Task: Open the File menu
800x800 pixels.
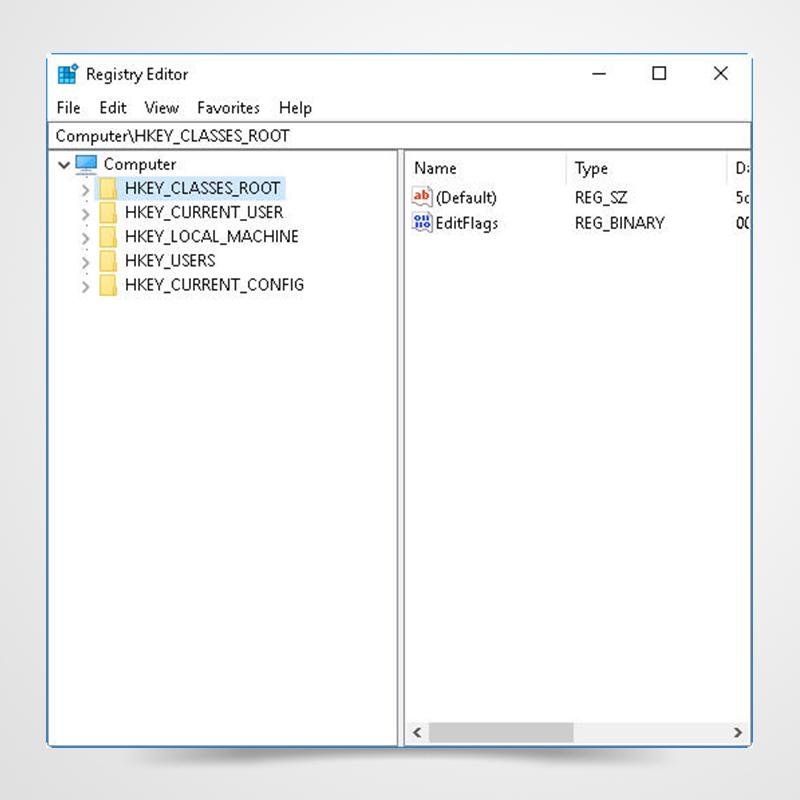Action: tap(68, 108)
